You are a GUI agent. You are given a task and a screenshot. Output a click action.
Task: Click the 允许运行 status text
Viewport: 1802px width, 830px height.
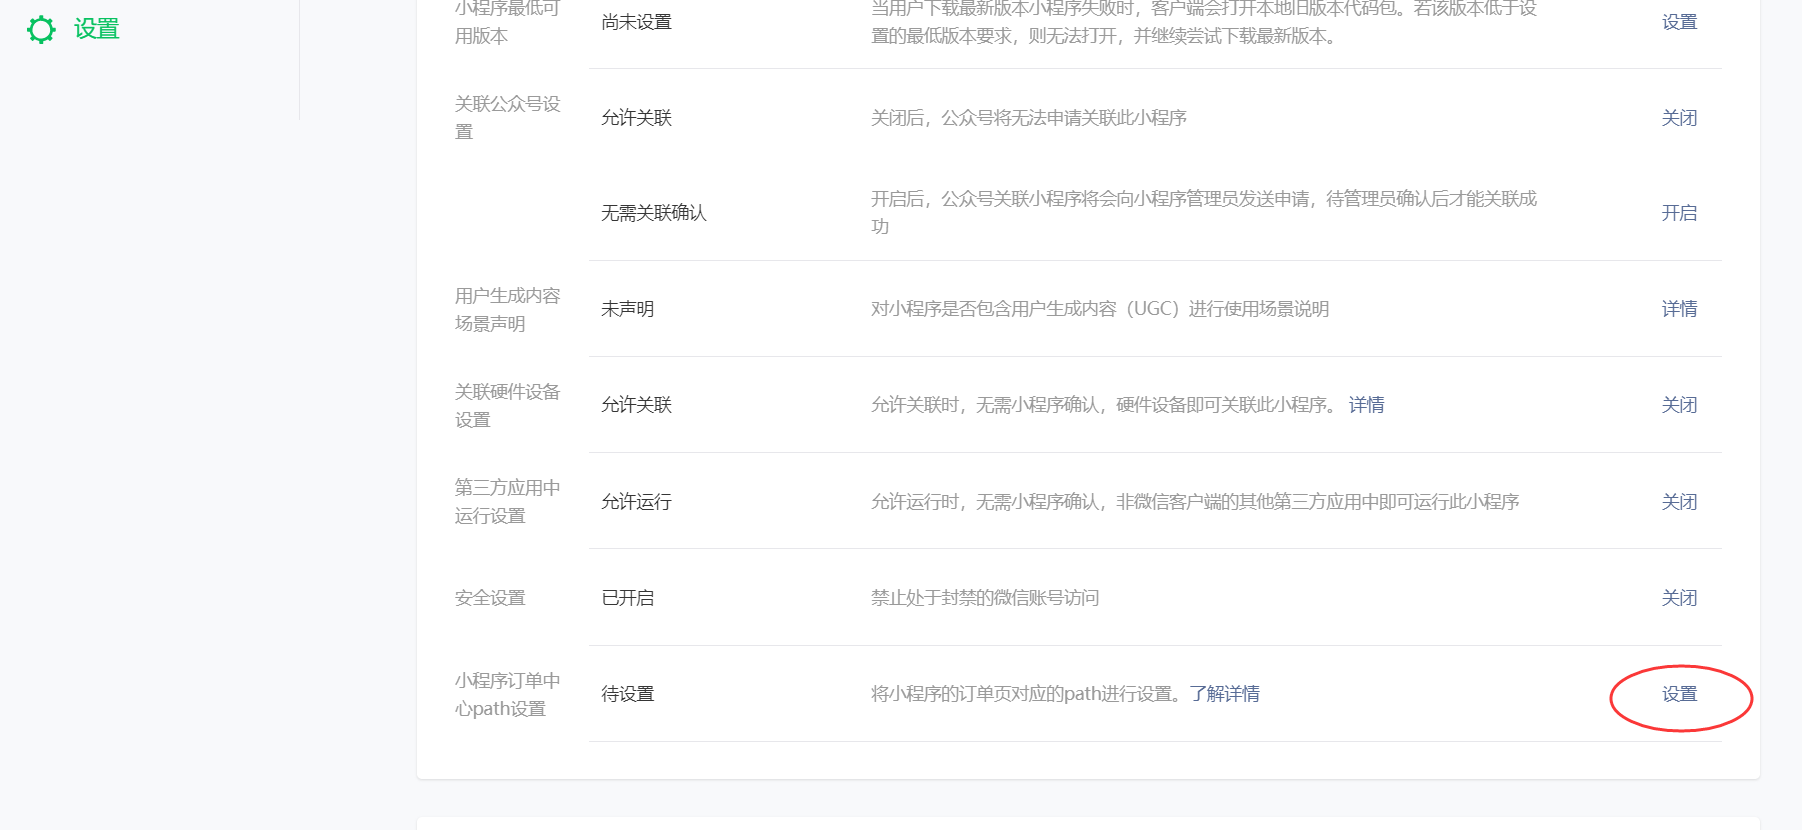(636, 502)
